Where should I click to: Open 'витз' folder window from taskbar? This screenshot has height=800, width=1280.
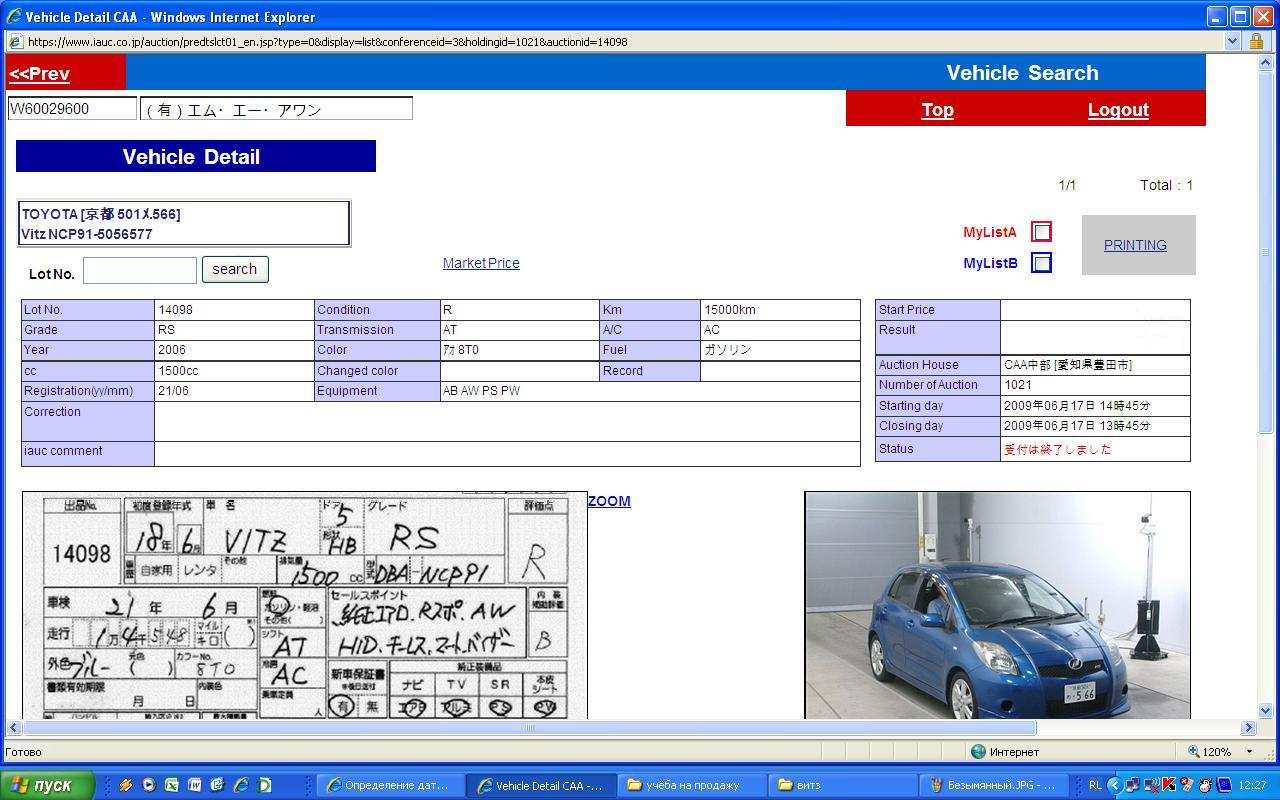pos(842,785)
